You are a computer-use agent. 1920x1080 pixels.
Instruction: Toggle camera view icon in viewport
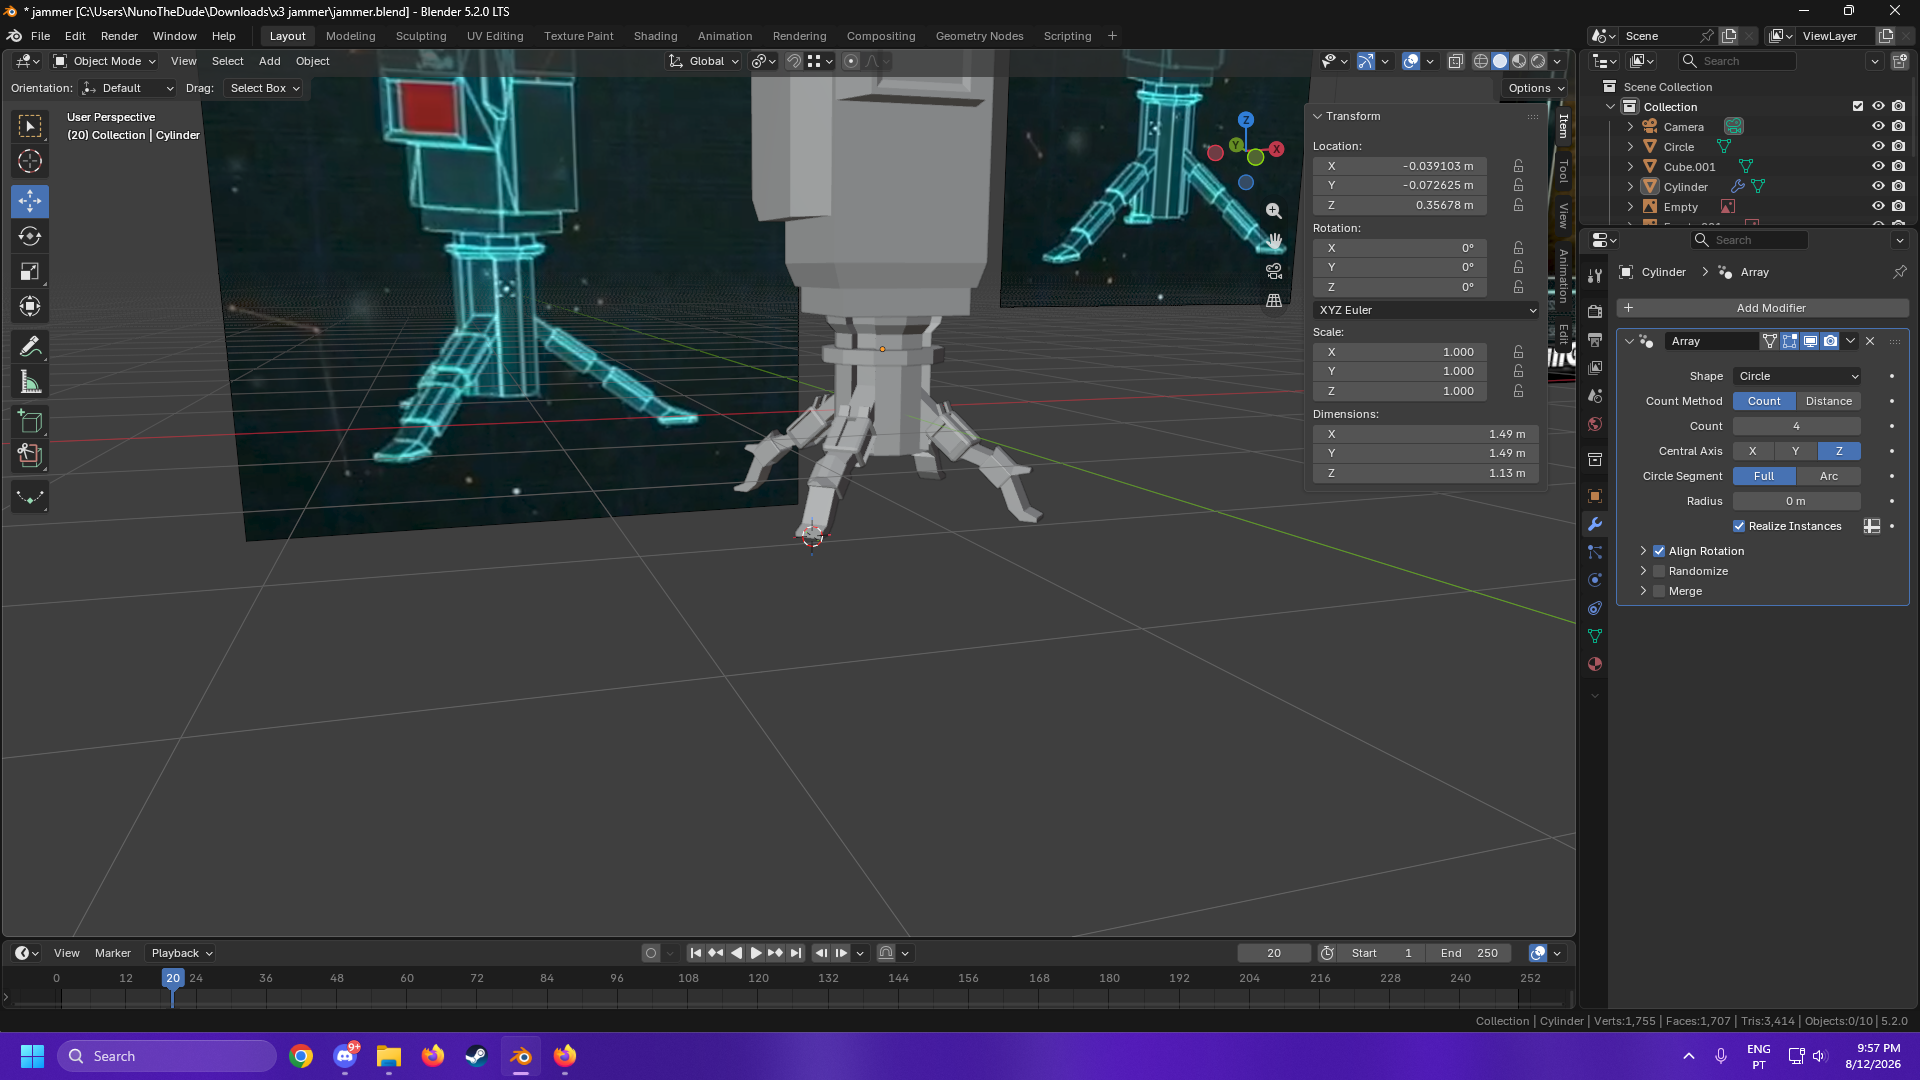(1274, 271)
